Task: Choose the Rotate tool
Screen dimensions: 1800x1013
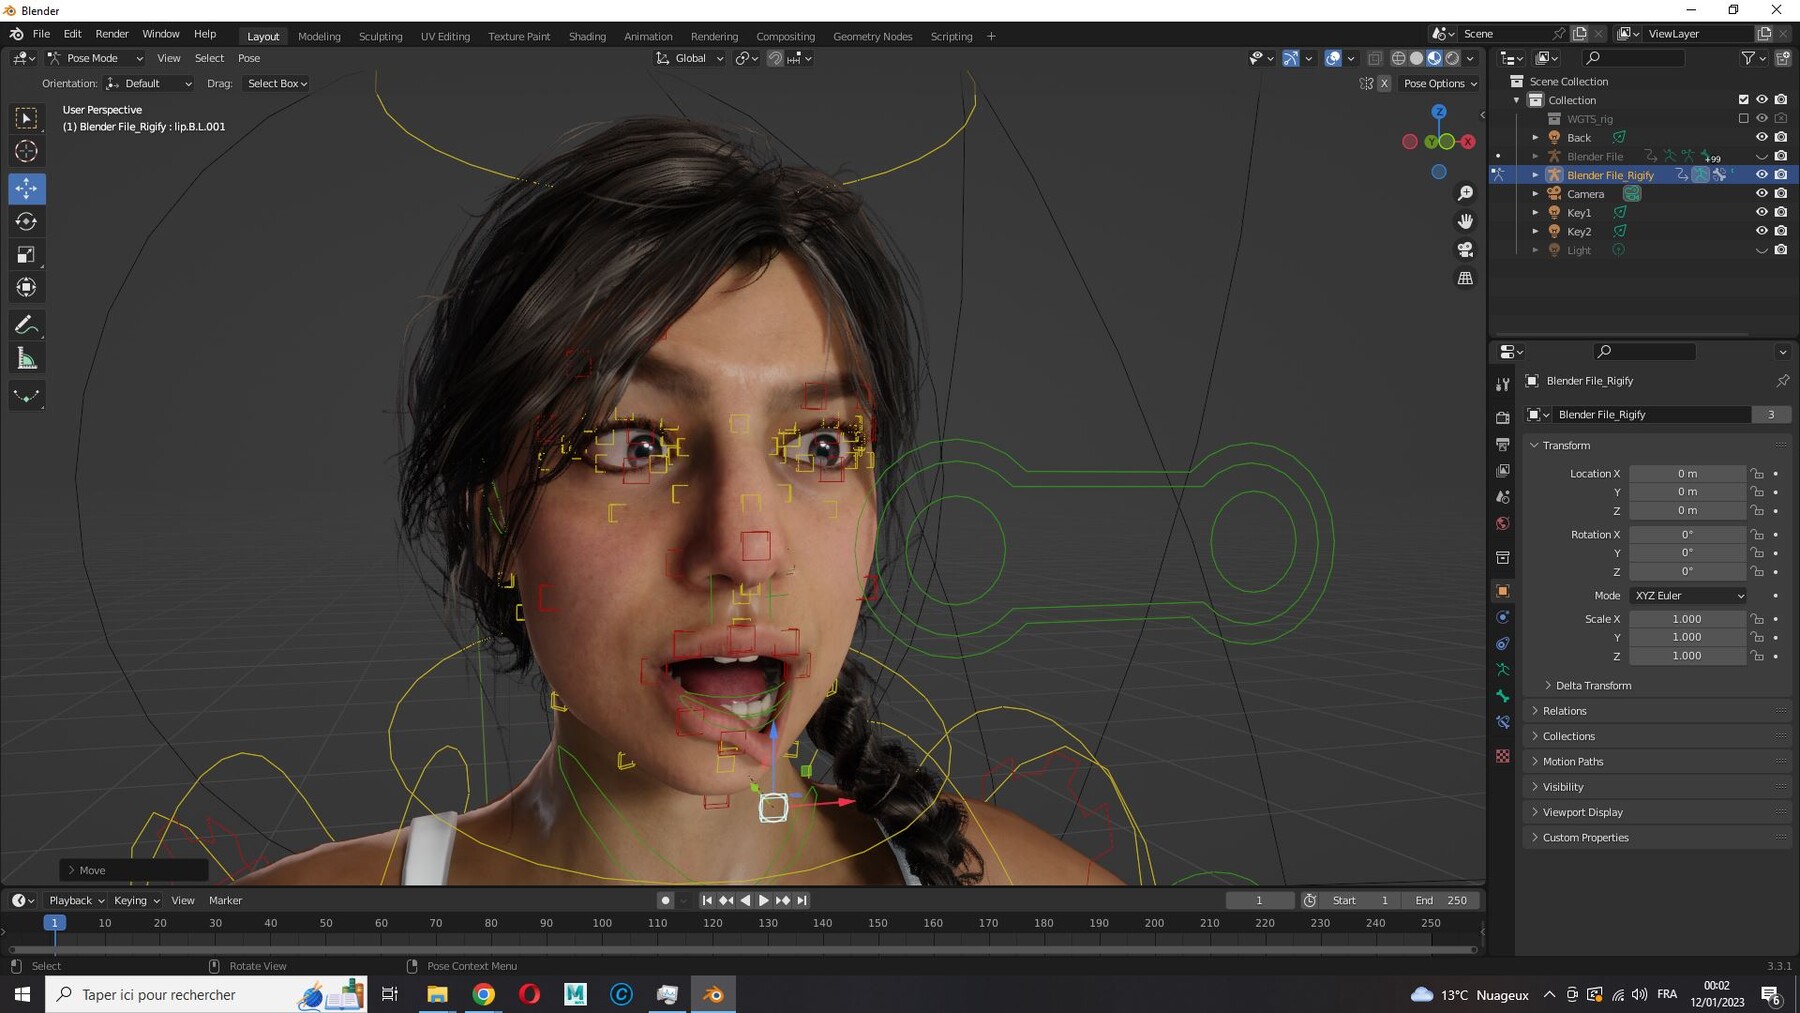Action: tap(27, 221)
